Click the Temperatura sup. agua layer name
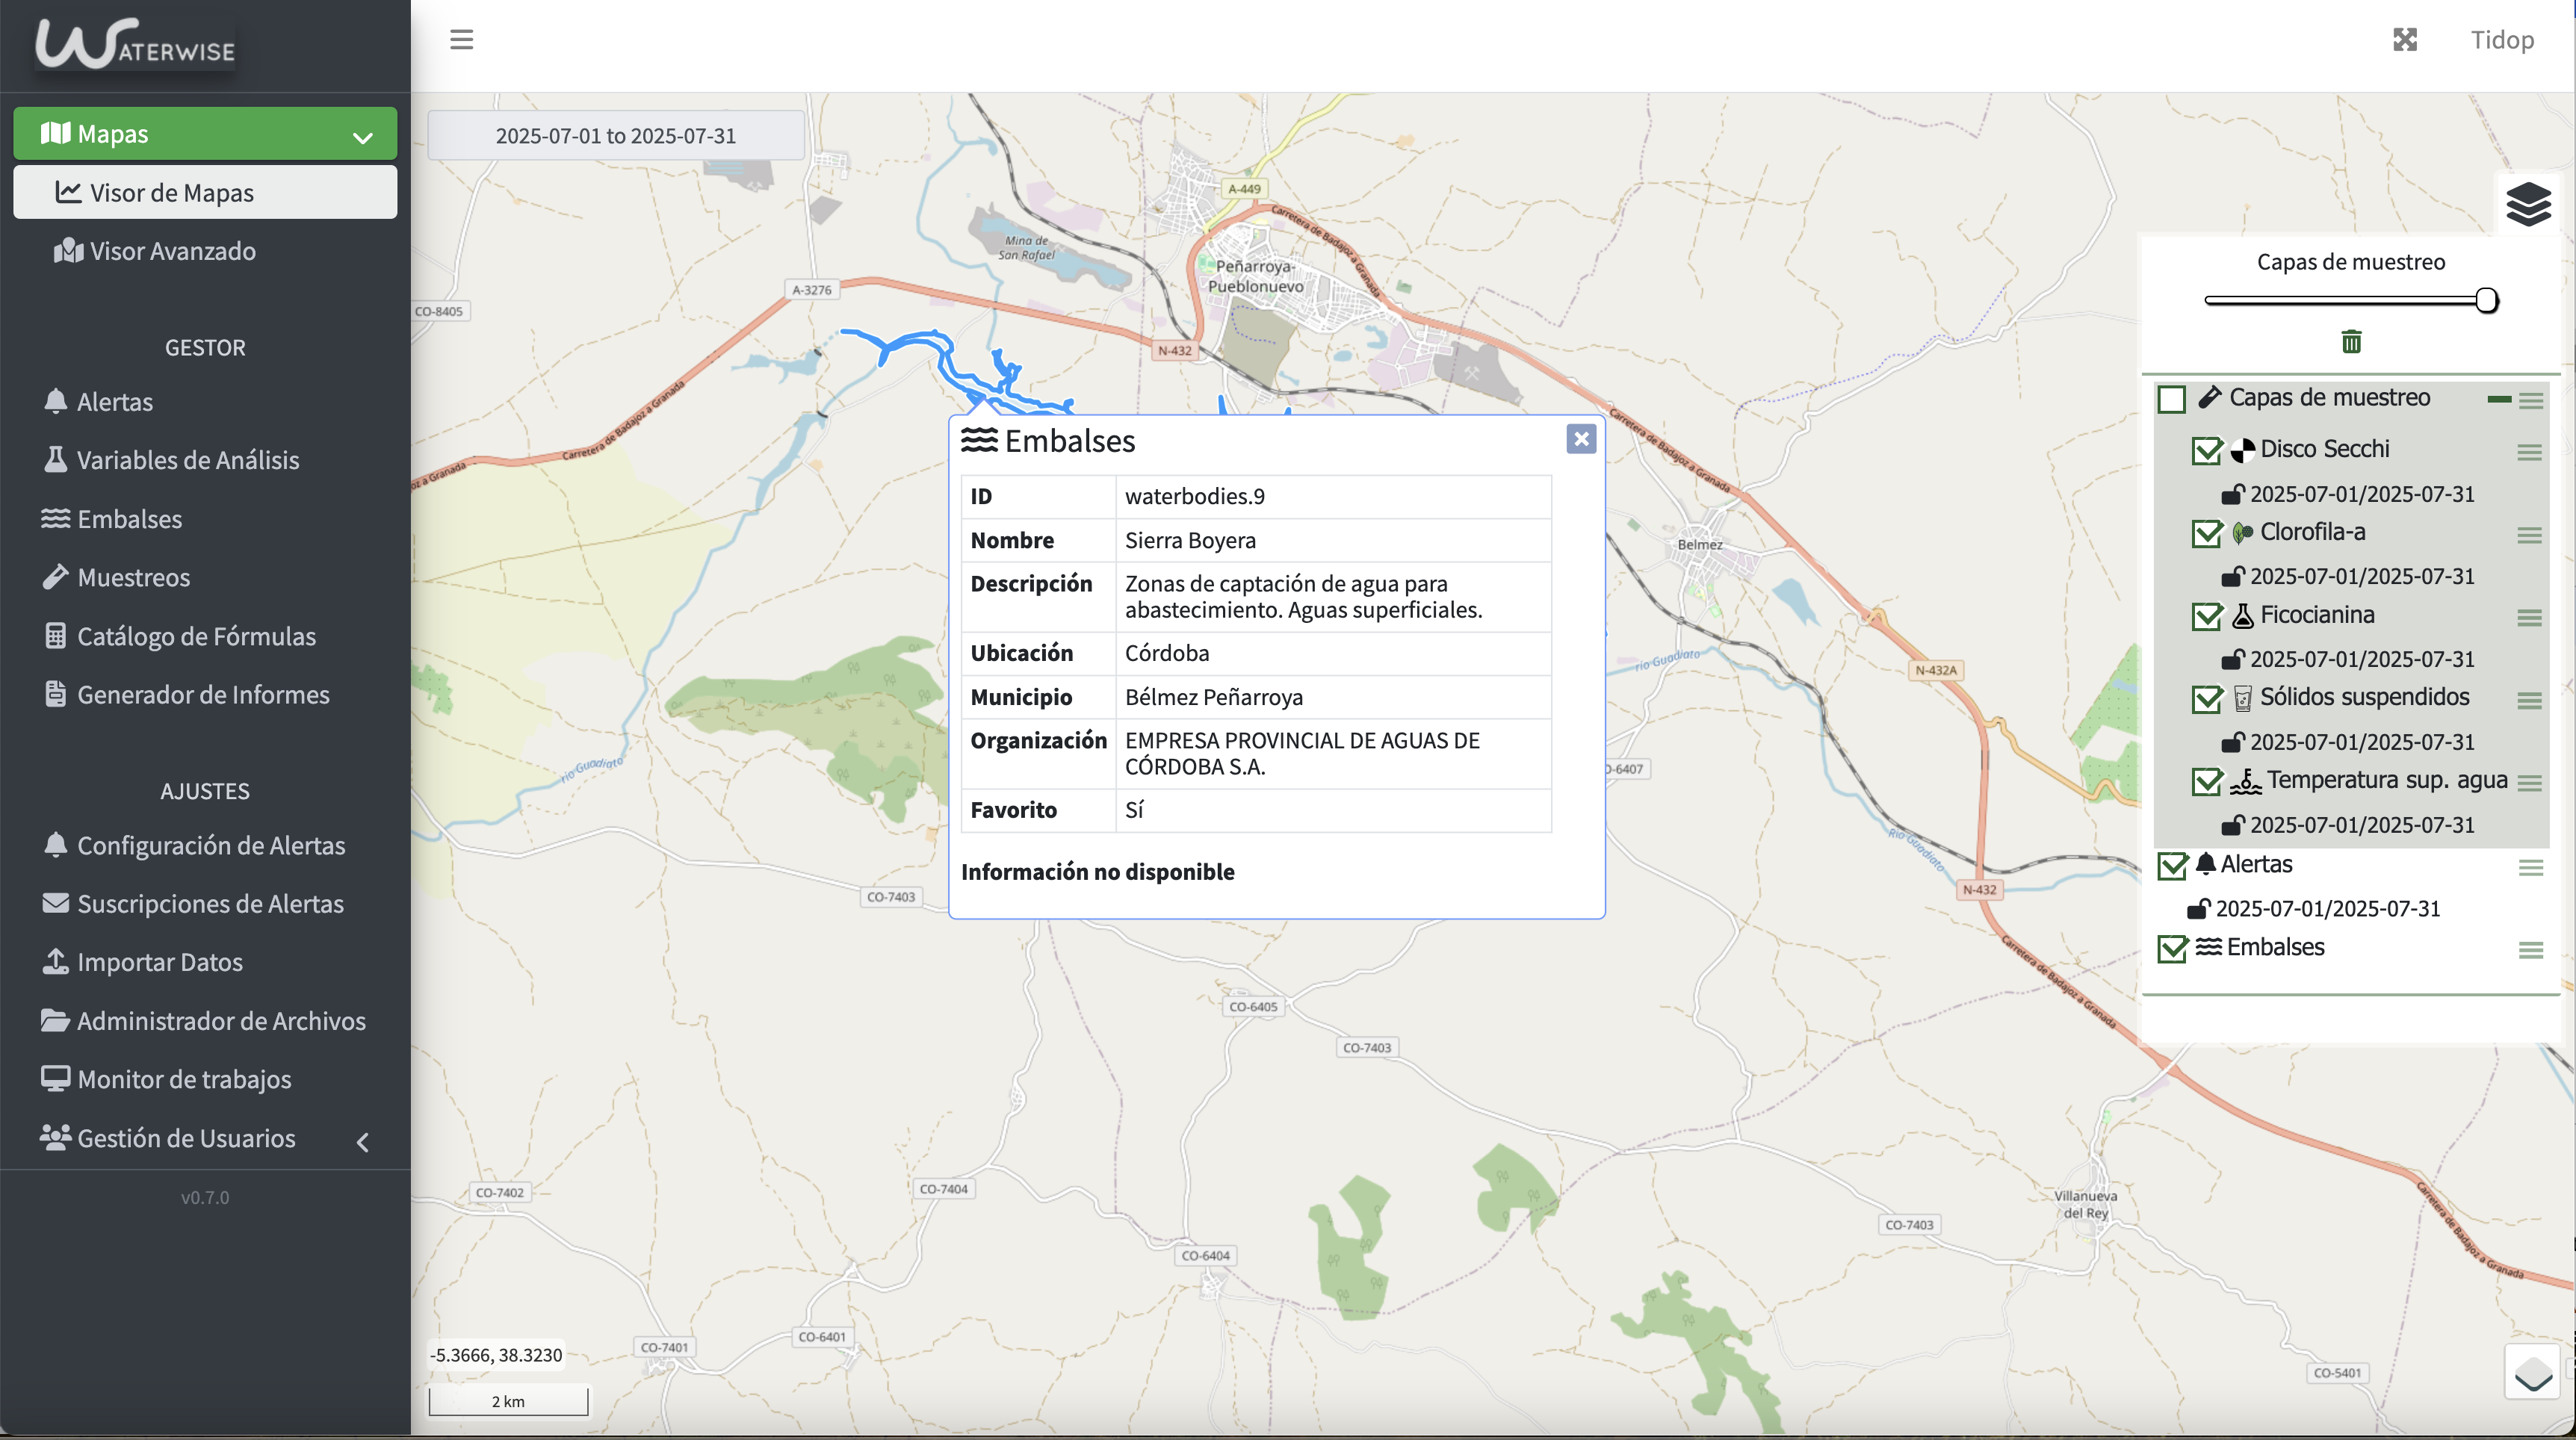Viewport: 2576px width, 1440px height. point(2387,780)
